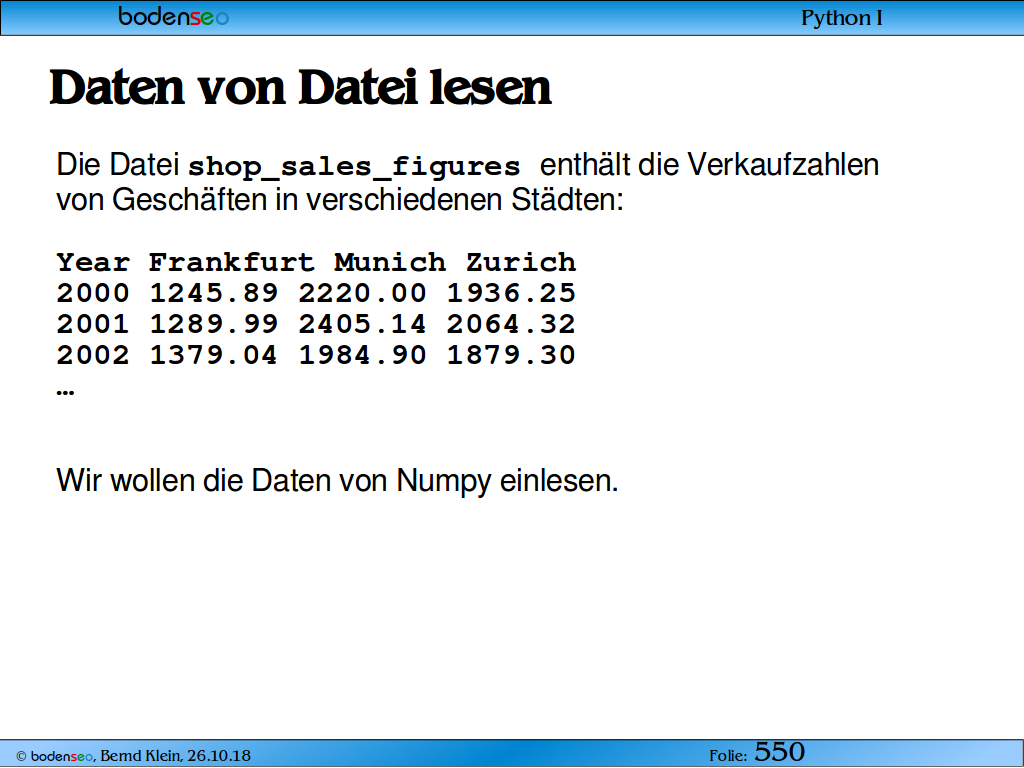Click the word 'Verkaufzahlen'

(783, 165)
